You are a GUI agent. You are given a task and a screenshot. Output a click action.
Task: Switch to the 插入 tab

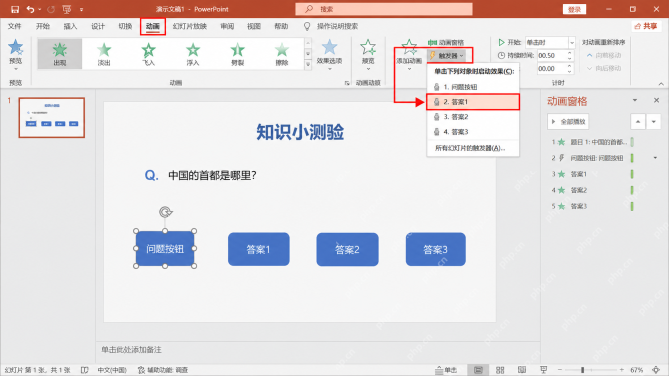click(x=70, y=26)
